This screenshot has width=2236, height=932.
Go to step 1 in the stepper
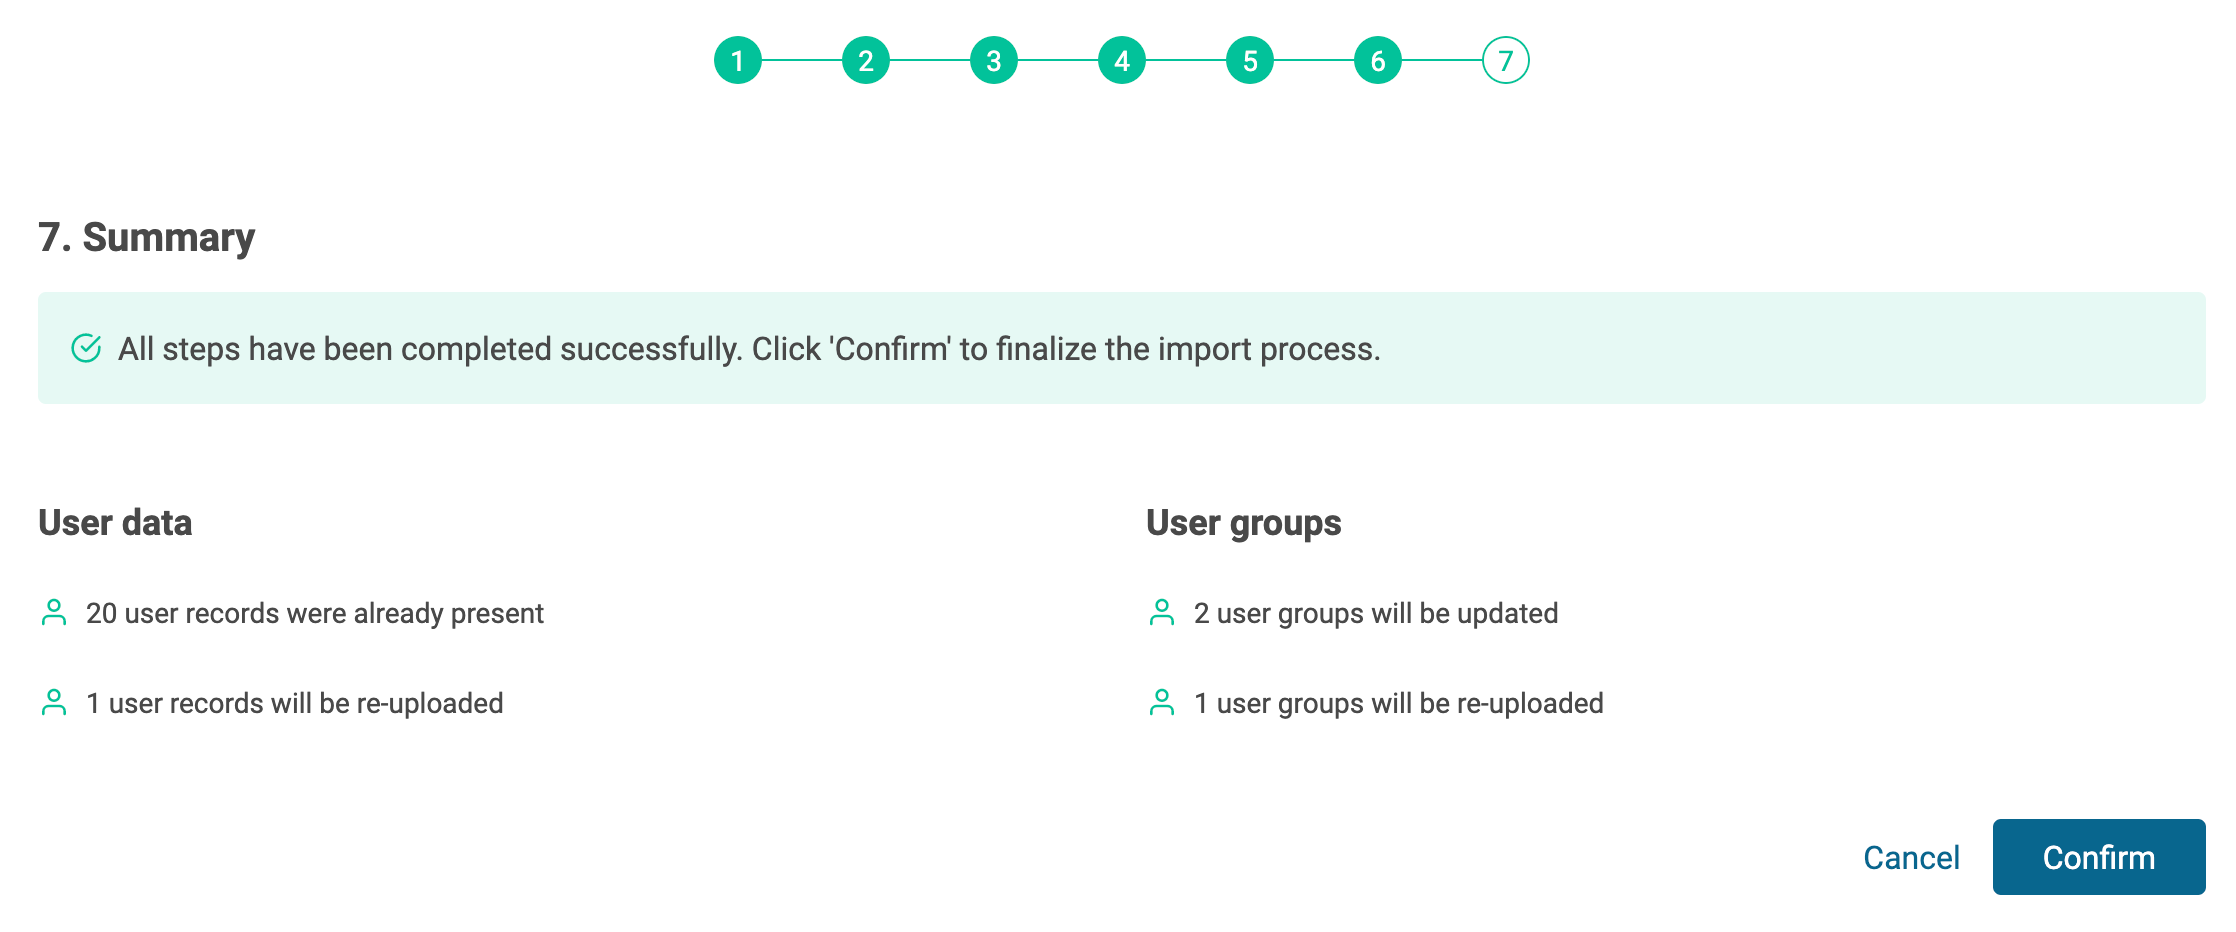point(738,61)
